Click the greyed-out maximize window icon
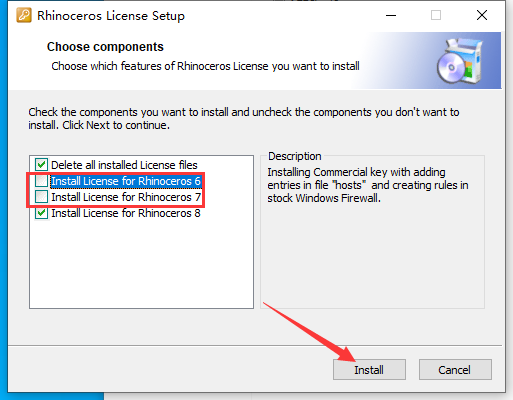513x400 pixels. pos(436,15)
